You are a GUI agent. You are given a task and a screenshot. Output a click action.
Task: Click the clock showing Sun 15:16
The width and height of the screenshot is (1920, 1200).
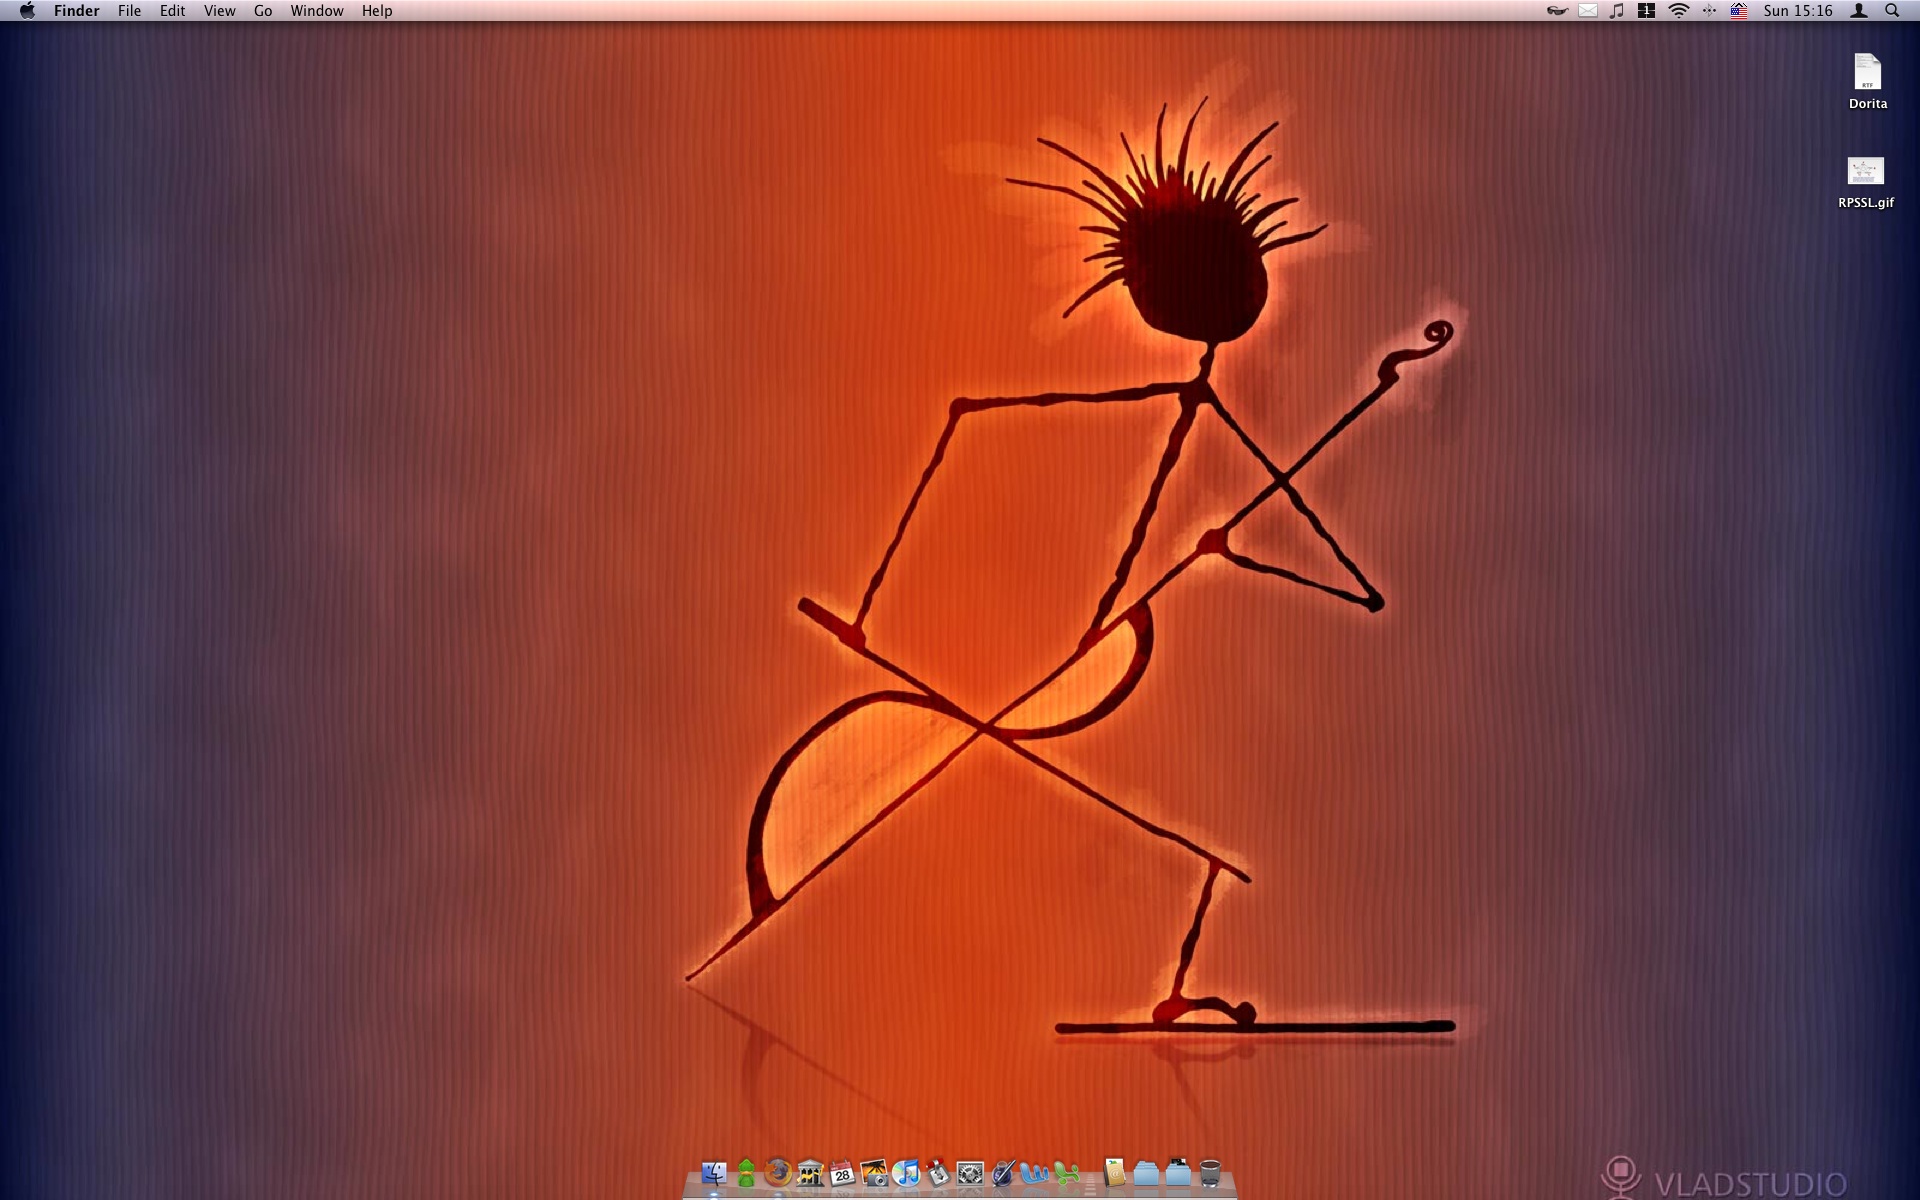(x=1798, y=11)
